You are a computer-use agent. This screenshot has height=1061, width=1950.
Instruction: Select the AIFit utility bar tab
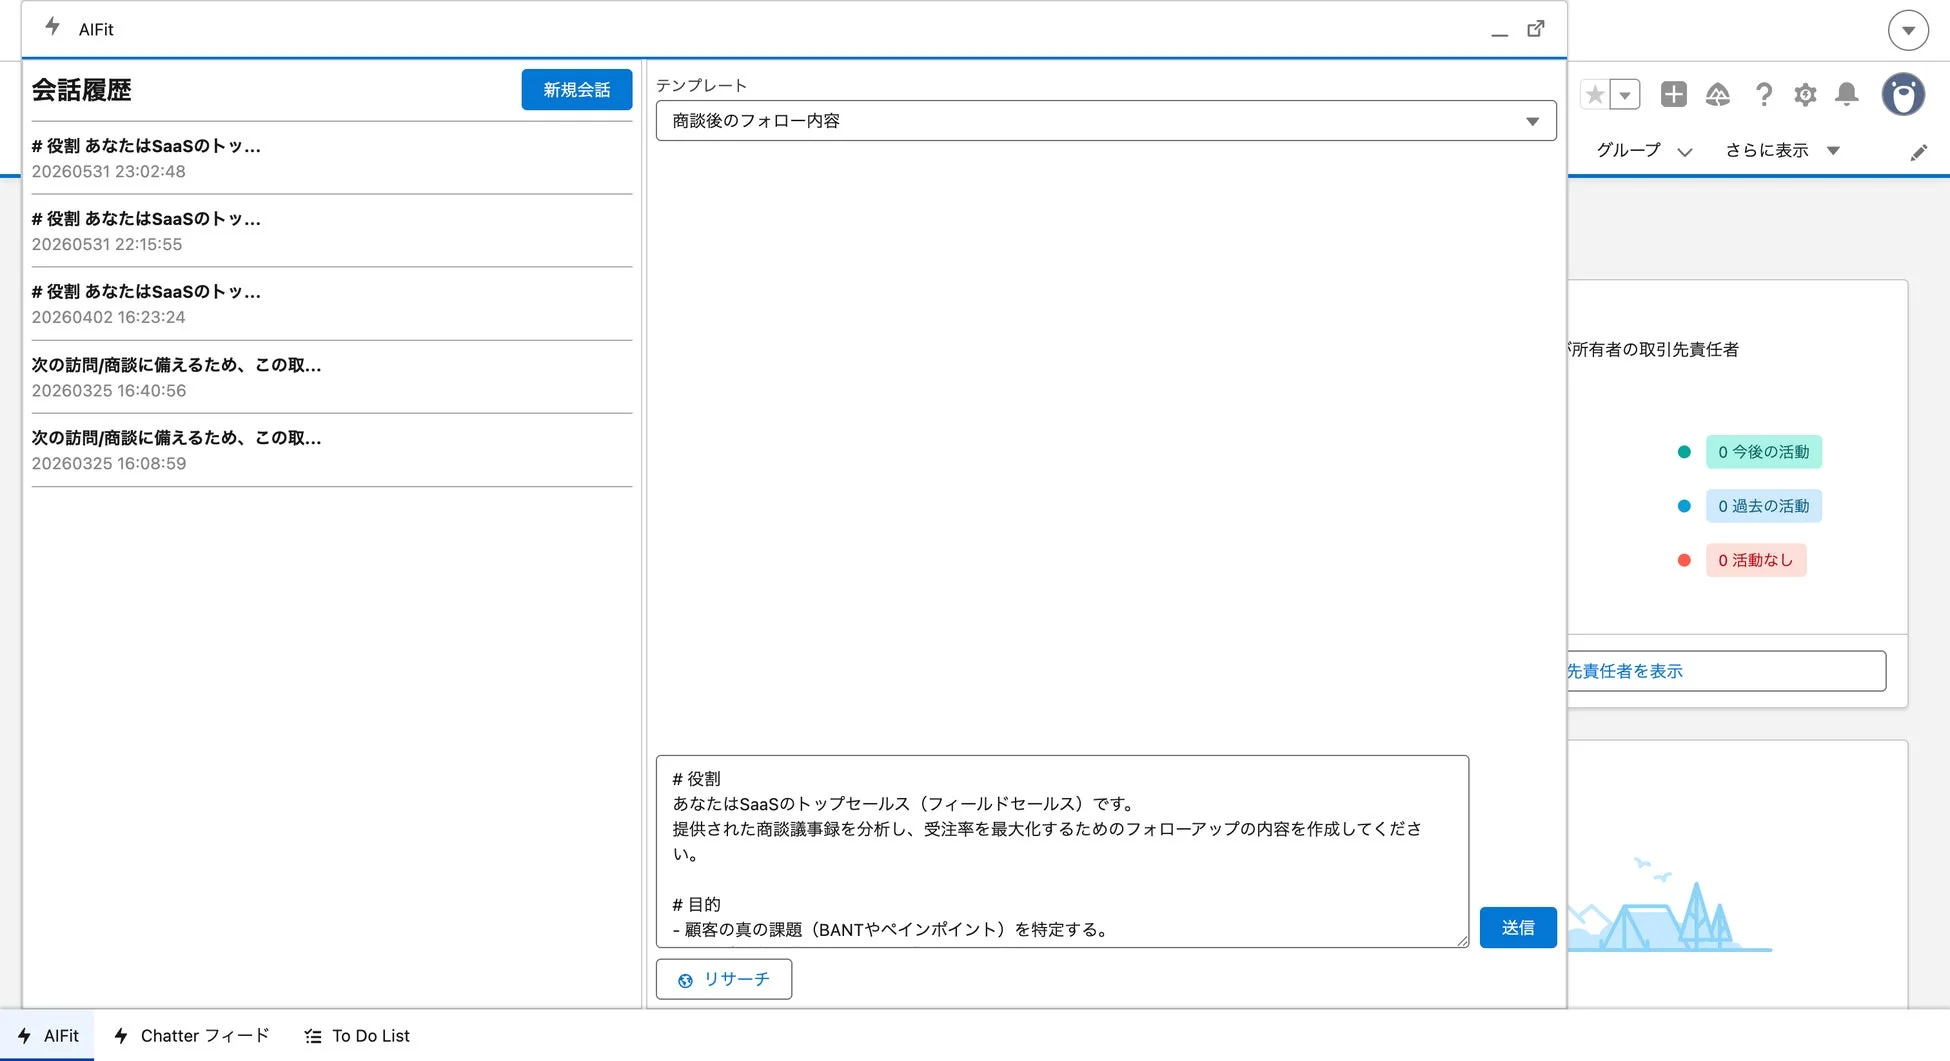(x=48, y=1036)
